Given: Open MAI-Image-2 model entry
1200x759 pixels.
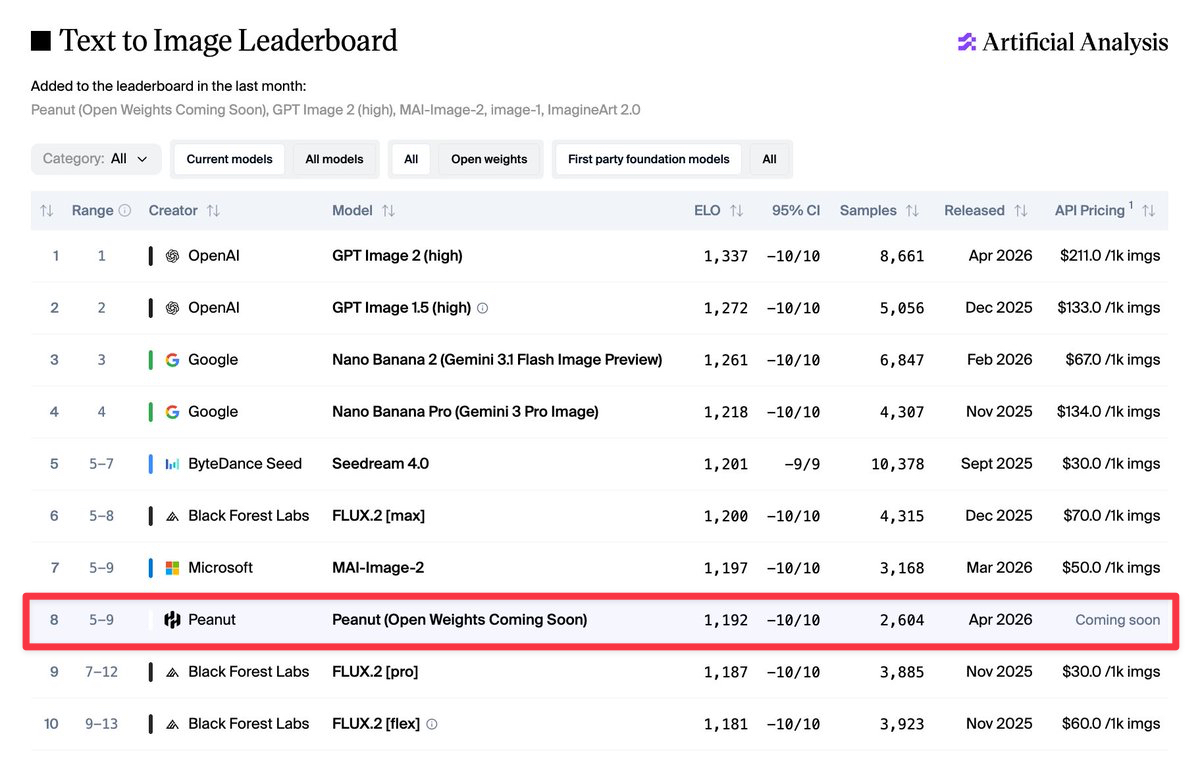Looking at the screenshot, I should tap(378, 568).
